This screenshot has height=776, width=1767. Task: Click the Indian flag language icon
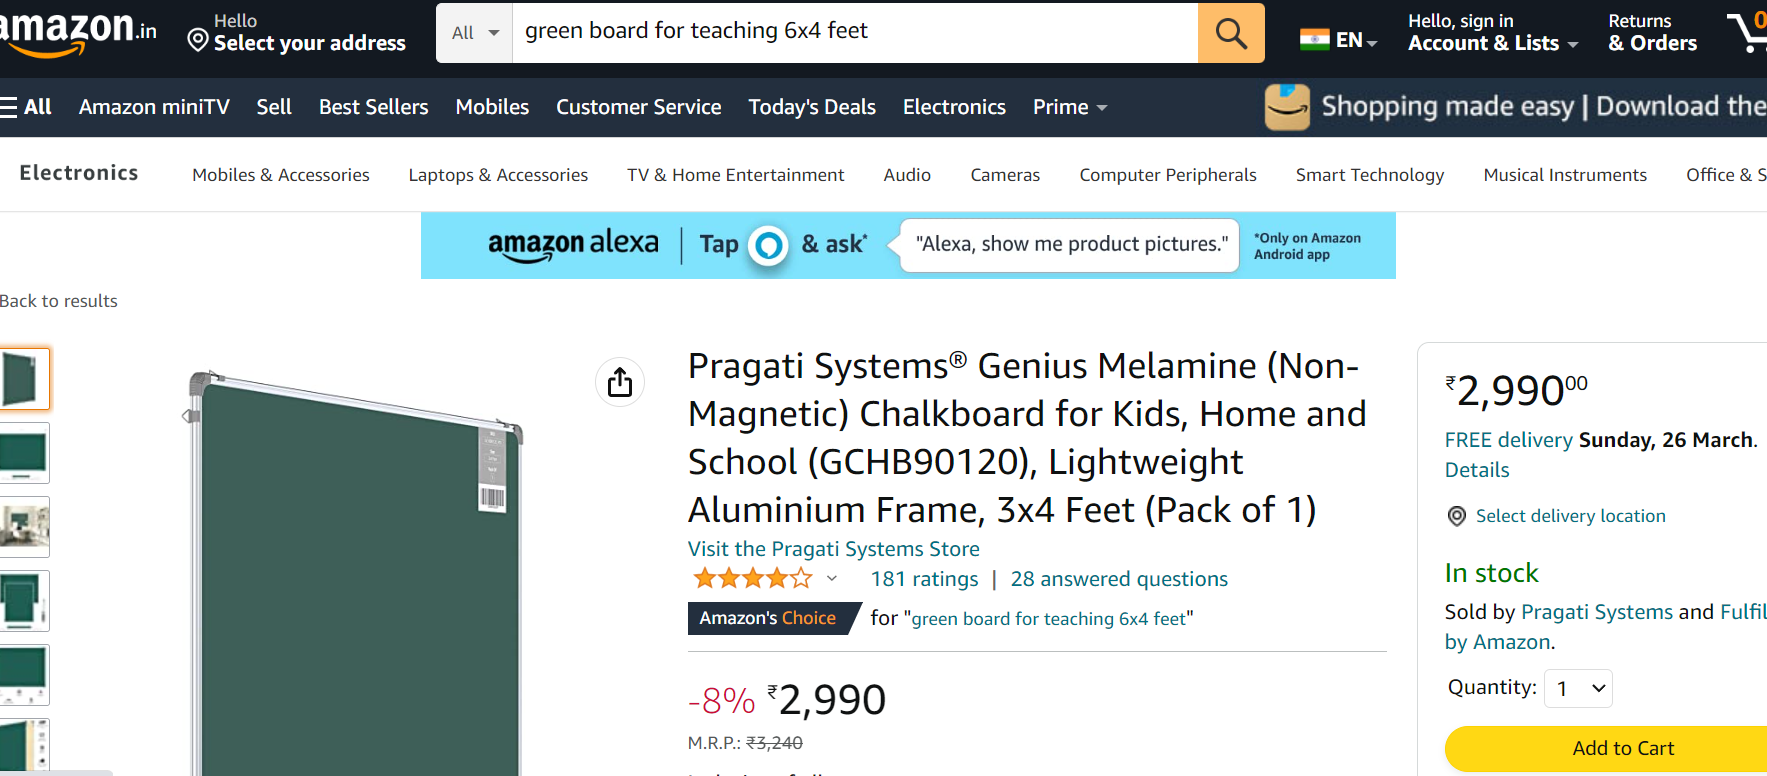pyautogui.click(x=1314, y=40)
